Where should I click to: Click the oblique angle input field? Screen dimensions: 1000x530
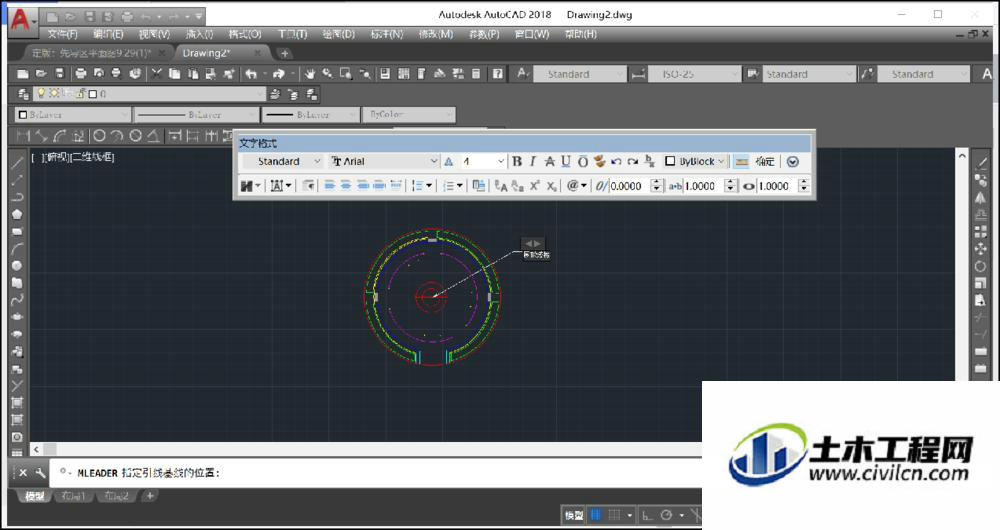pos(629,186)
